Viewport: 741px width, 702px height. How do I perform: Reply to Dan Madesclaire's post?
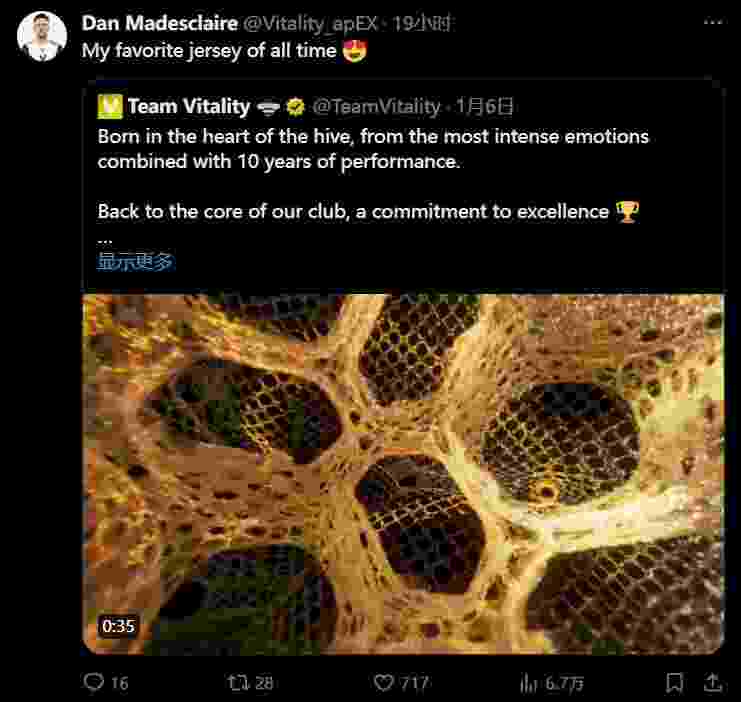tap(94, 683)
